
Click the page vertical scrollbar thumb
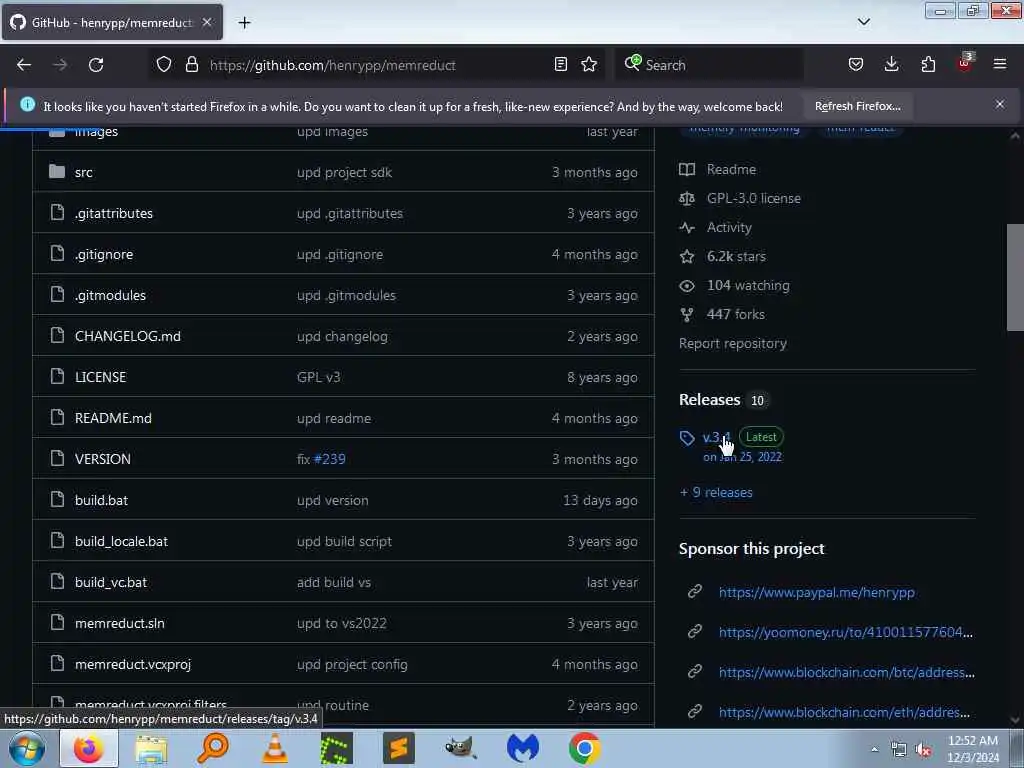[x=1015, y=277]
